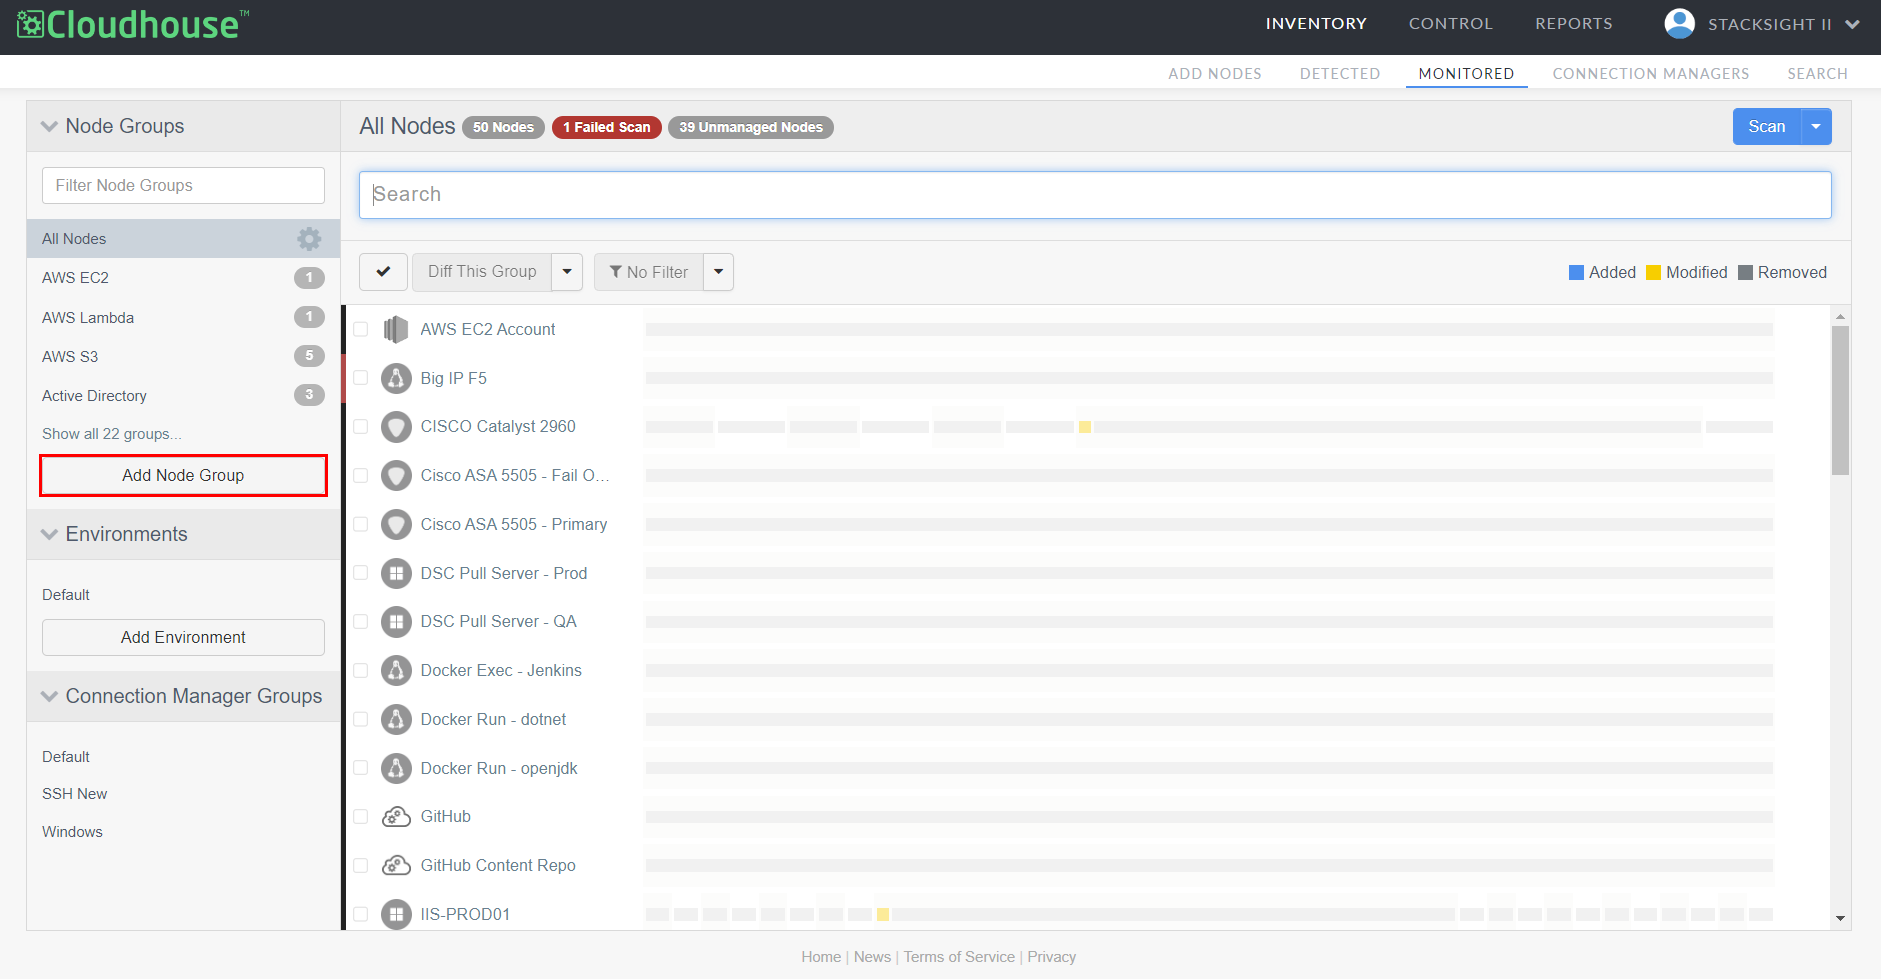Switch to the DETECTED tab
The height and width of the screenshot is (979, 1881).
1340,74
